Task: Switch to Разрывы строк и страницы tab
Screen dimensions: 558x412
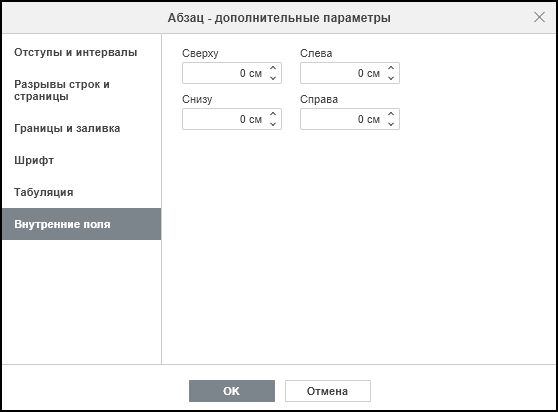Action: 81,90
